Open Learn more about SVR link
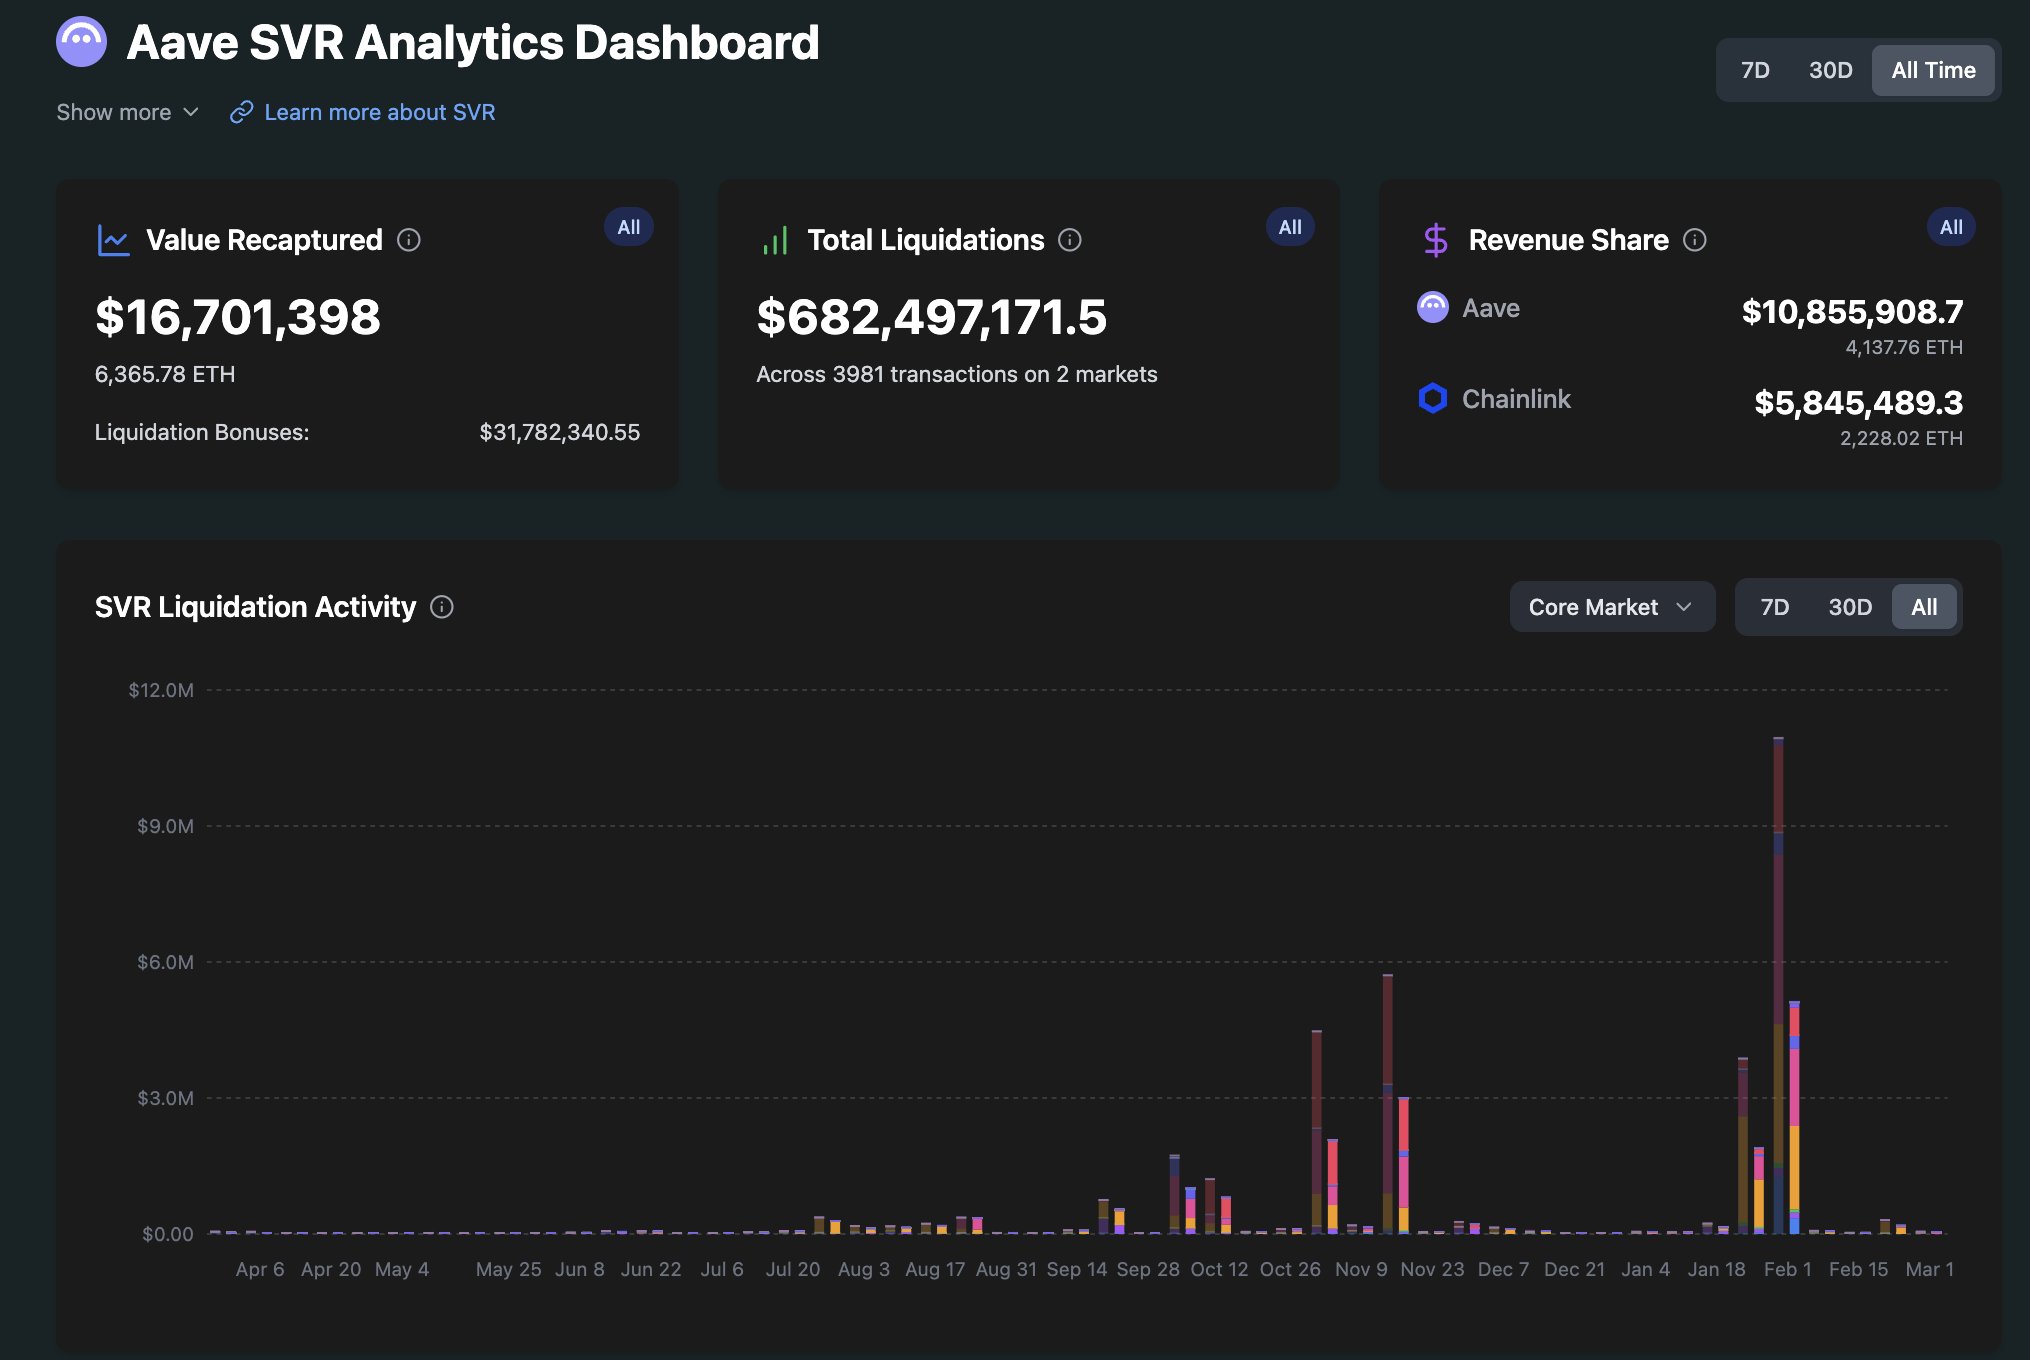This screenshot has width=2030, height=1360. tap(379, 112)
